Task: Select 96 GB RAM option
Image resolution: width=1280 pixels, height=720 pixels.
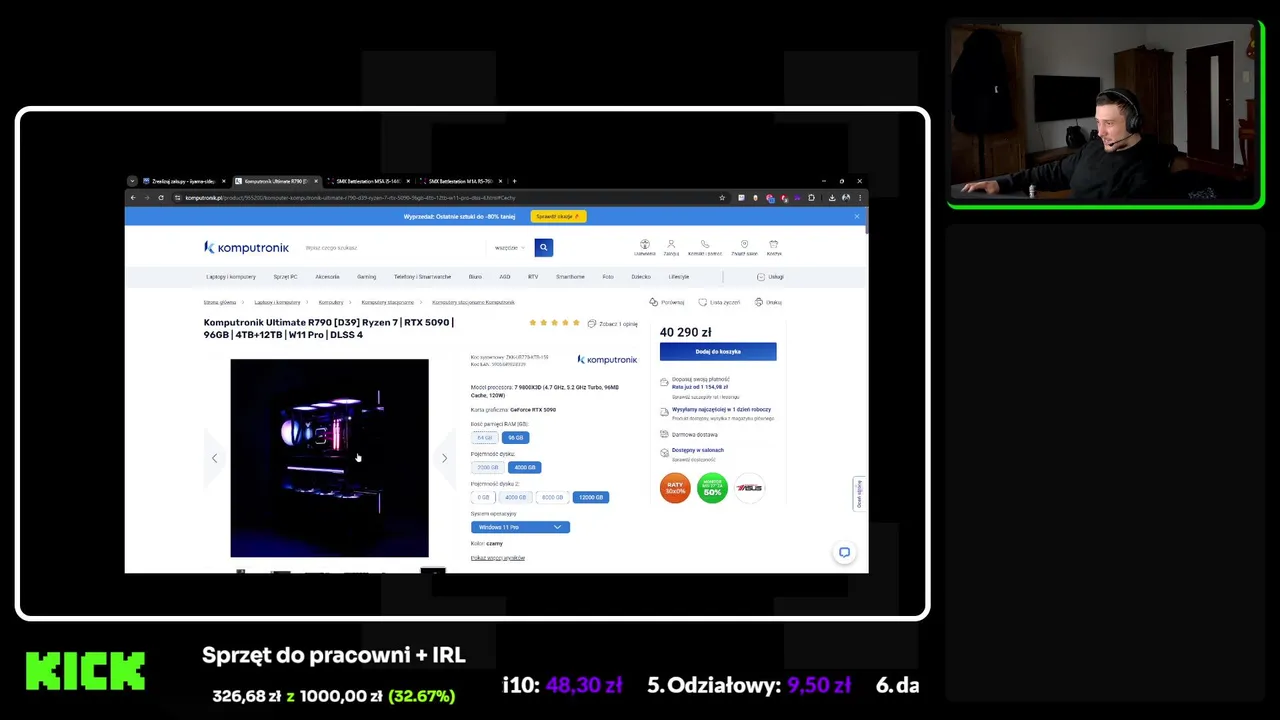Action: (515, 437)
